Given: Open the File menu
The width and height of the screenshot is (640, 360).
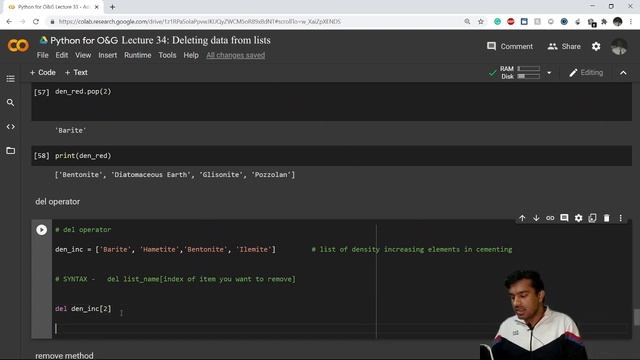Looking at the screenshot, I should tap(42, 55).
